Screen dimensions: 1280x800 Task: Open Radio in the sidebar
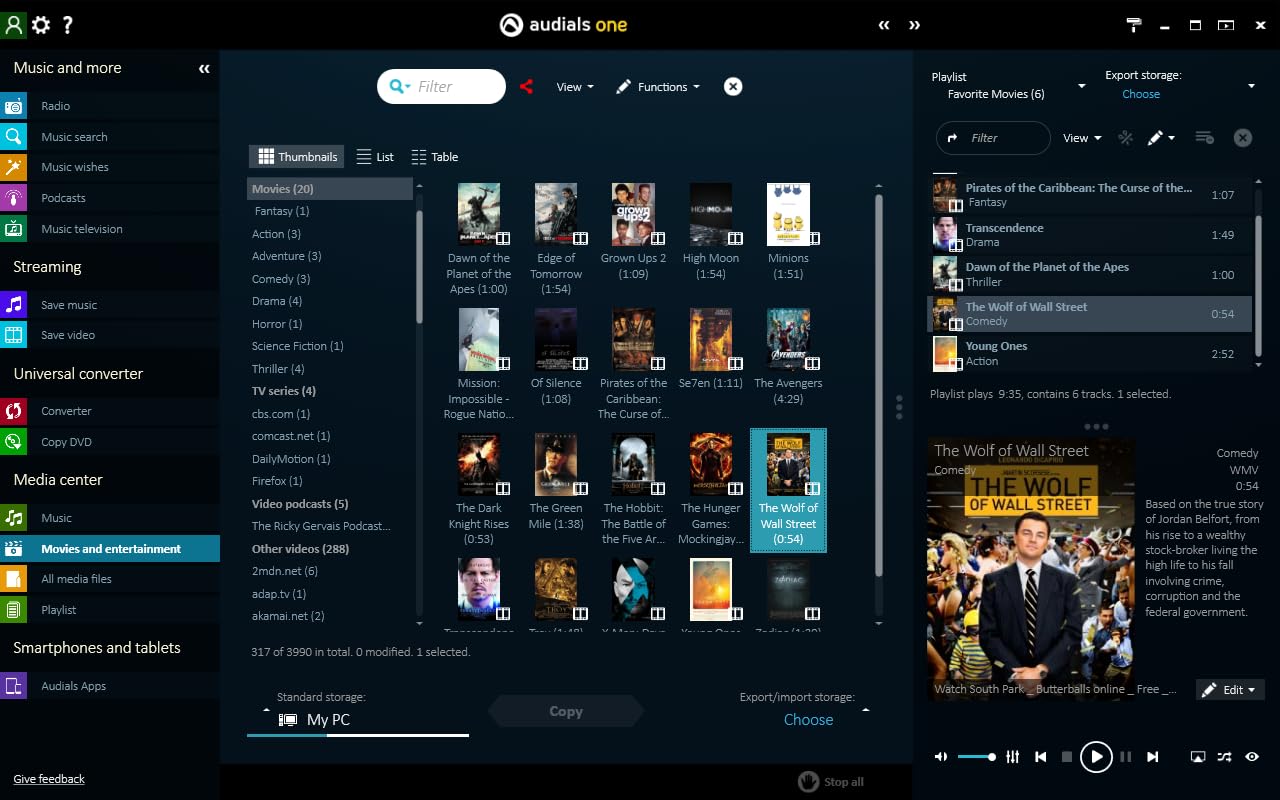pyautogui.click(x=110, y=106)
